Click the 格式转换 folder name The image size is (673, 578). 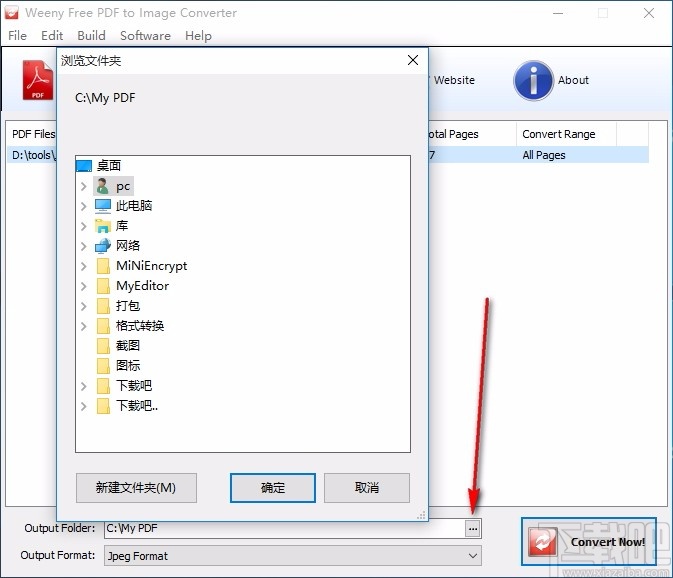(x=140, y=326)
